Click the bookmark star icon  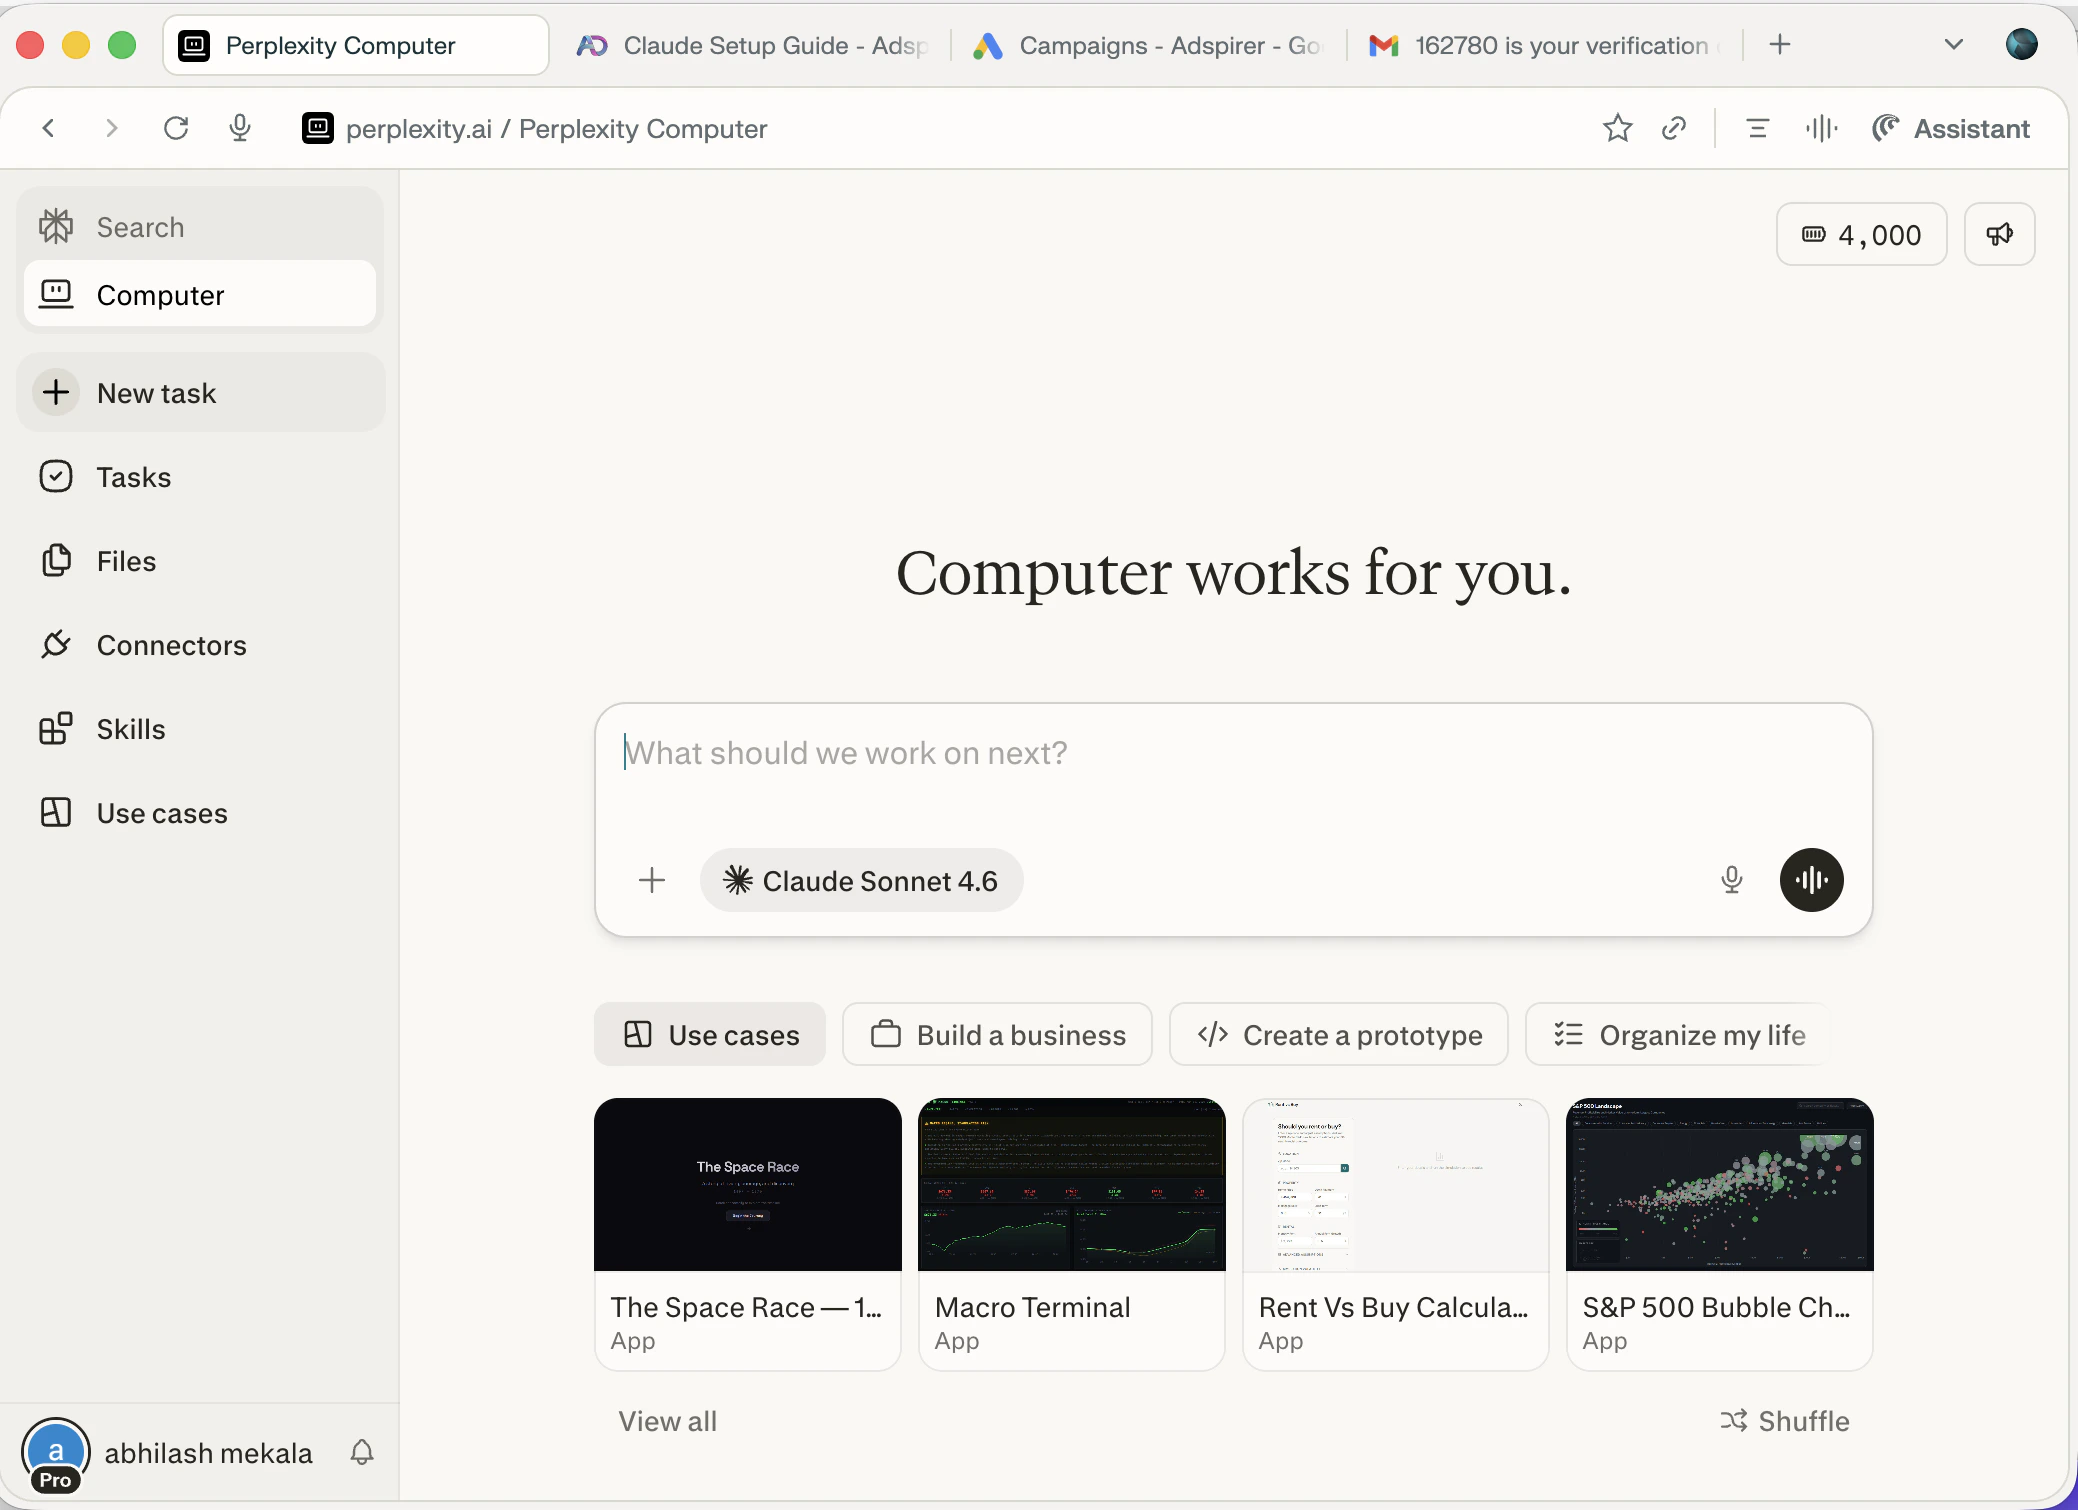(x=1617, y=128)
